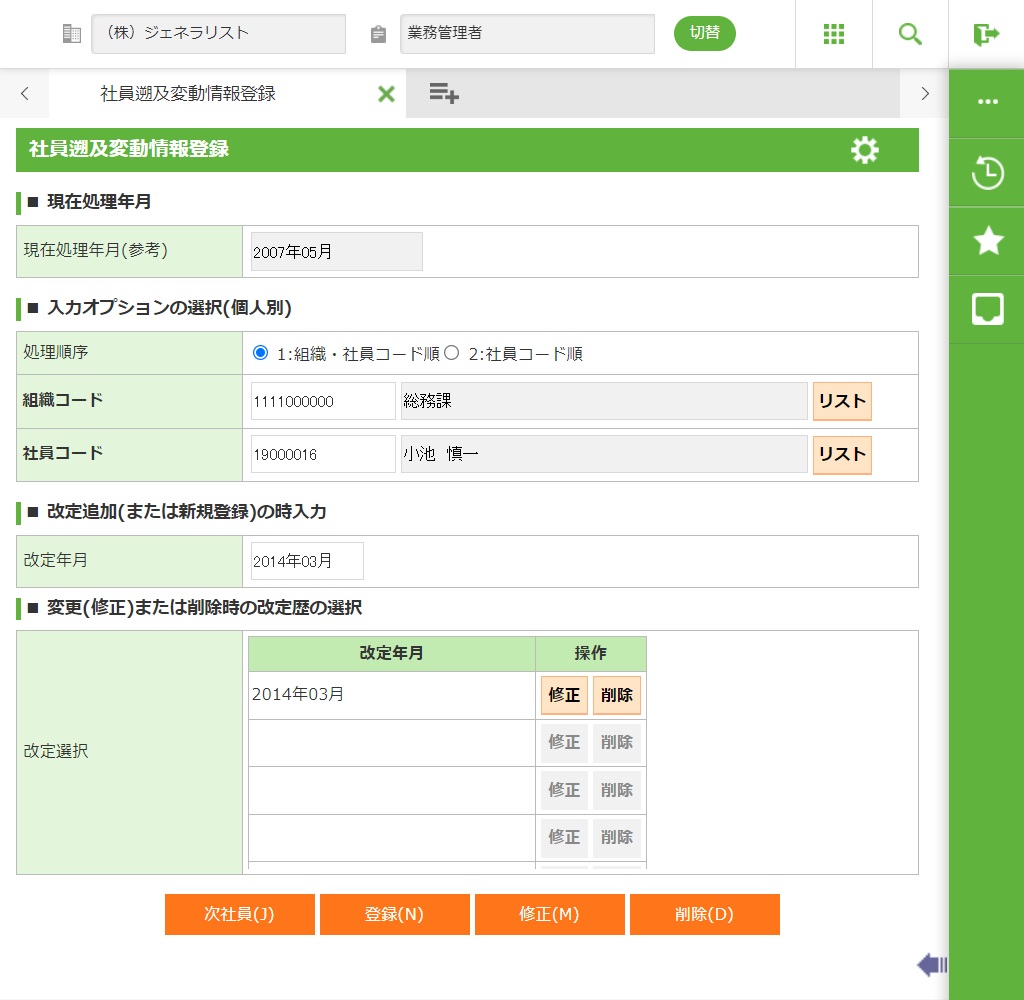Select 2:社員コード順 radio button
The image size is (1024, 1000).
tap(451, 353)
